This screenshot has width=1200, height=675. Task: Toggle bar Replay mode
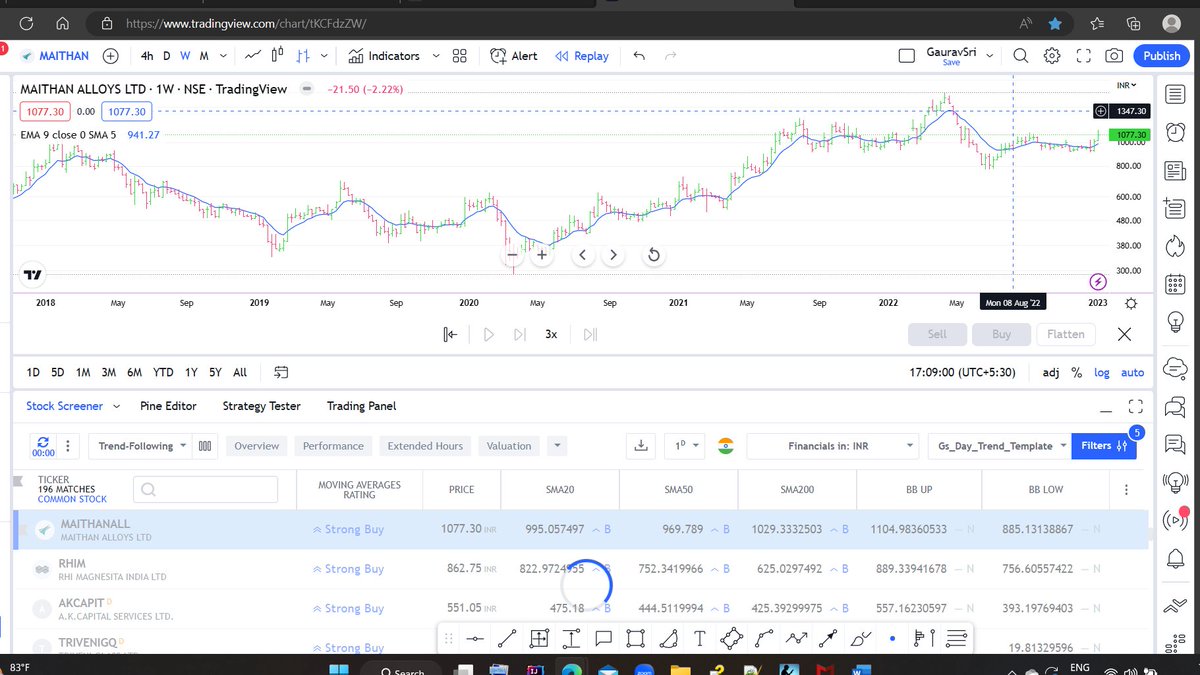pos(582,56)
